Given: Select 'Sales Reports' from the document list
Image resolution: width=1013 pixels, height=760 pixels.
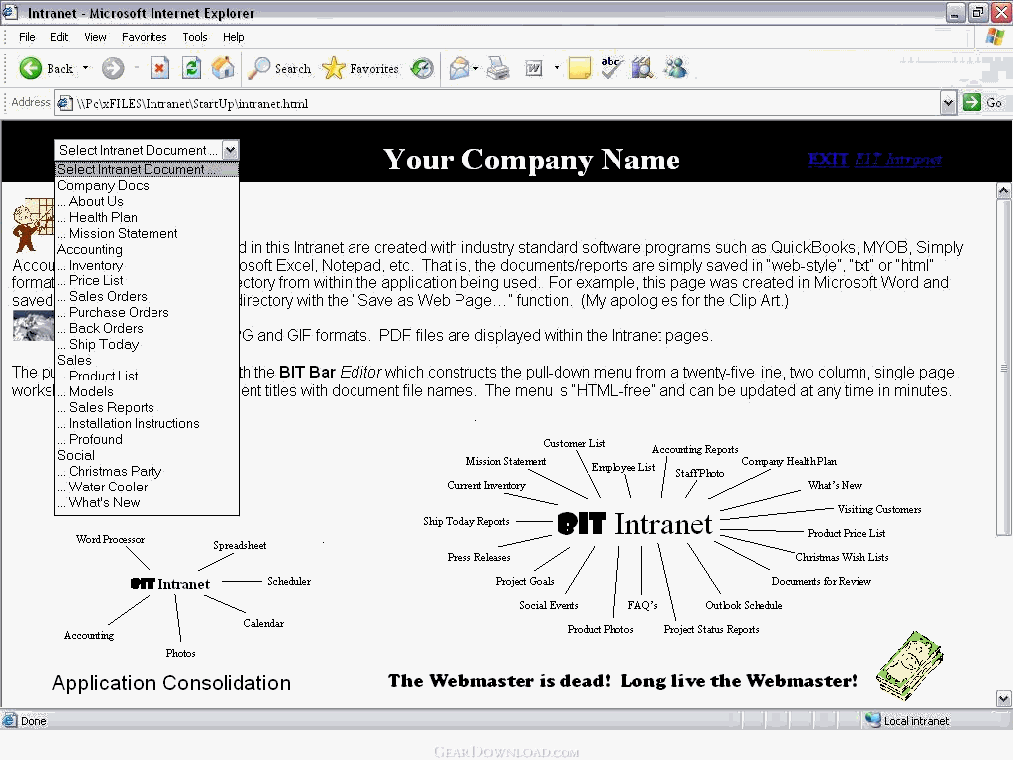Looking at the screenshot, I should click(147, 407).
